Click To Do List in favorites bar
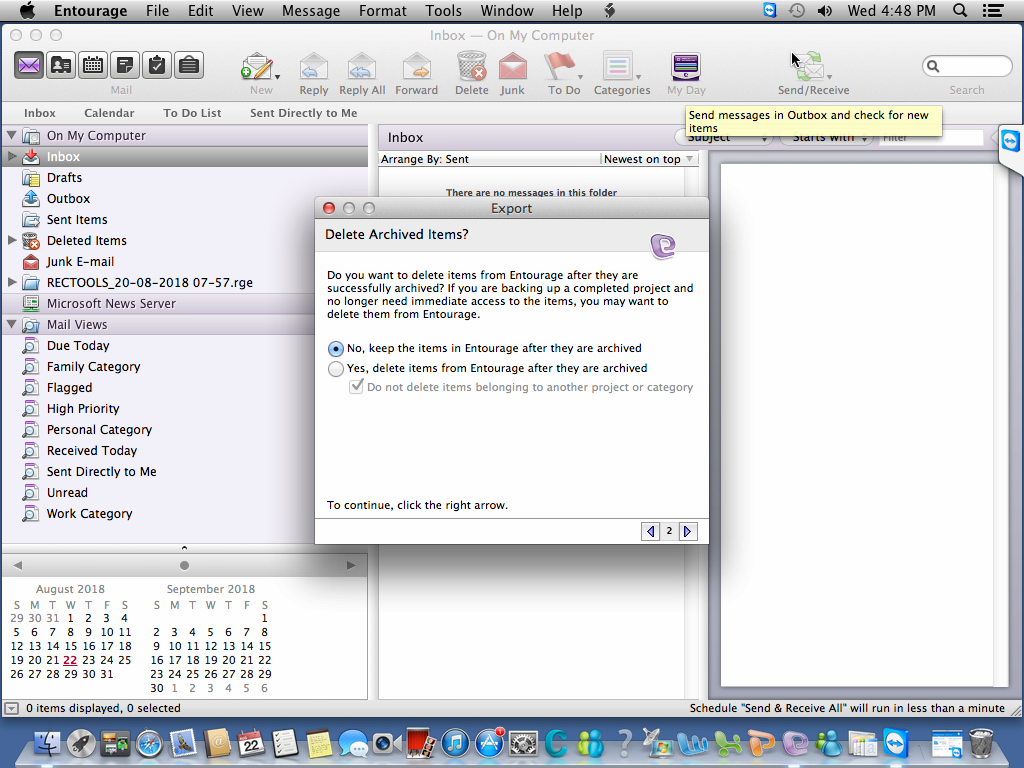 click(192, 113)
